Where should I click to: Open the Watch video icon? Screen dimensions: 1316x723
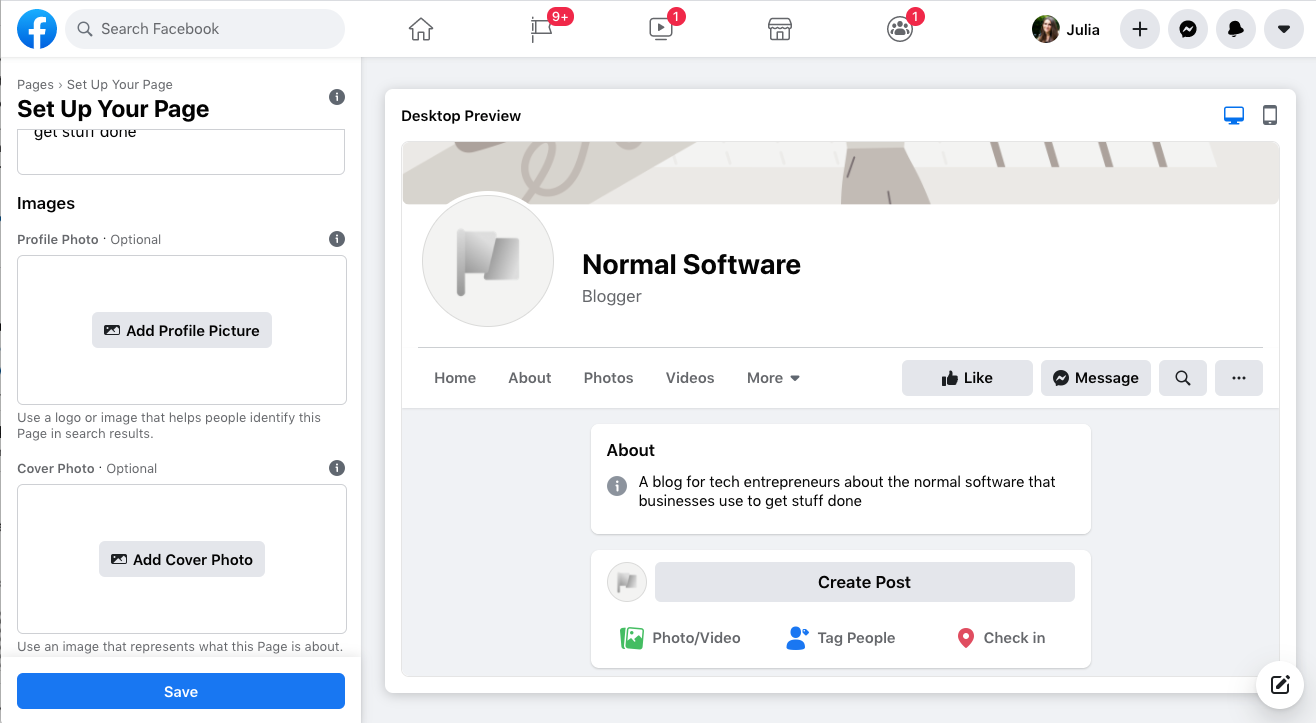pyautogui.click(x=661, y=30)
